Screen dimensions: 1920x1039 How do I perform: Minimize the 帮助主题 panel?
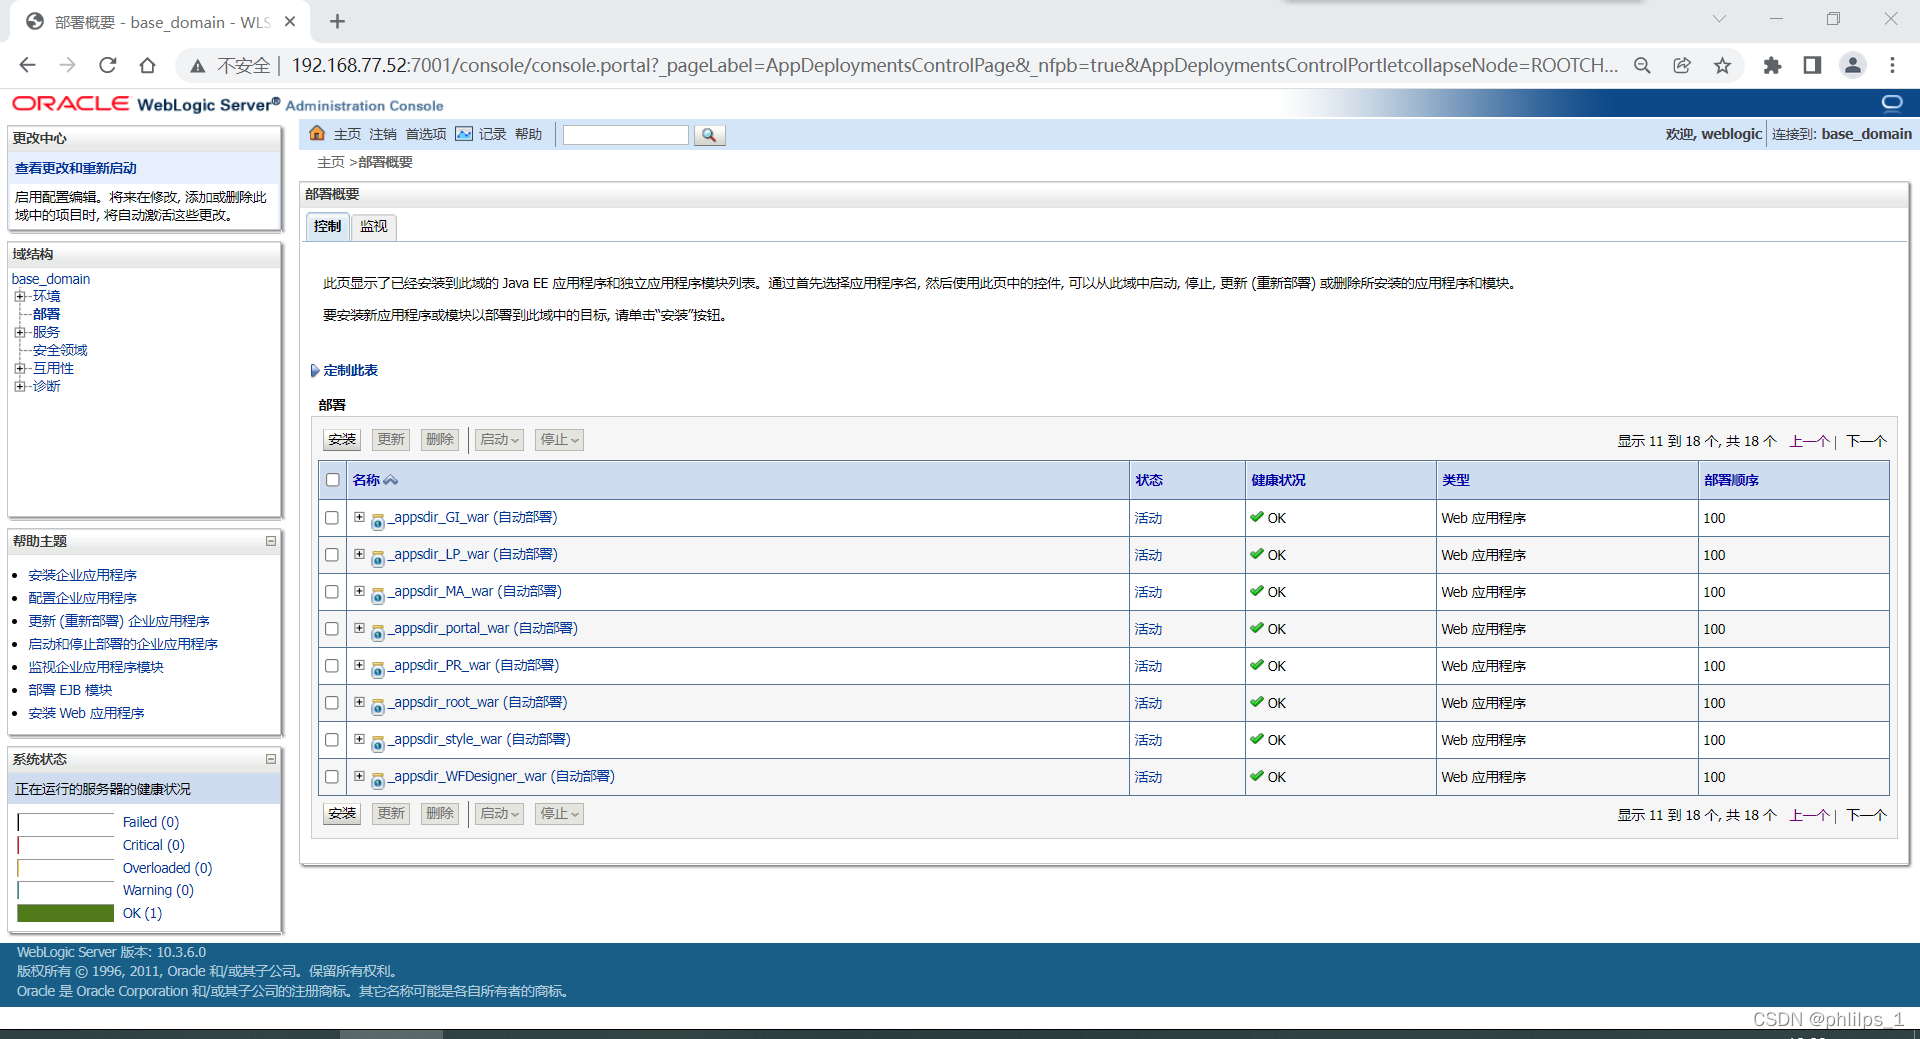(270, 541)
